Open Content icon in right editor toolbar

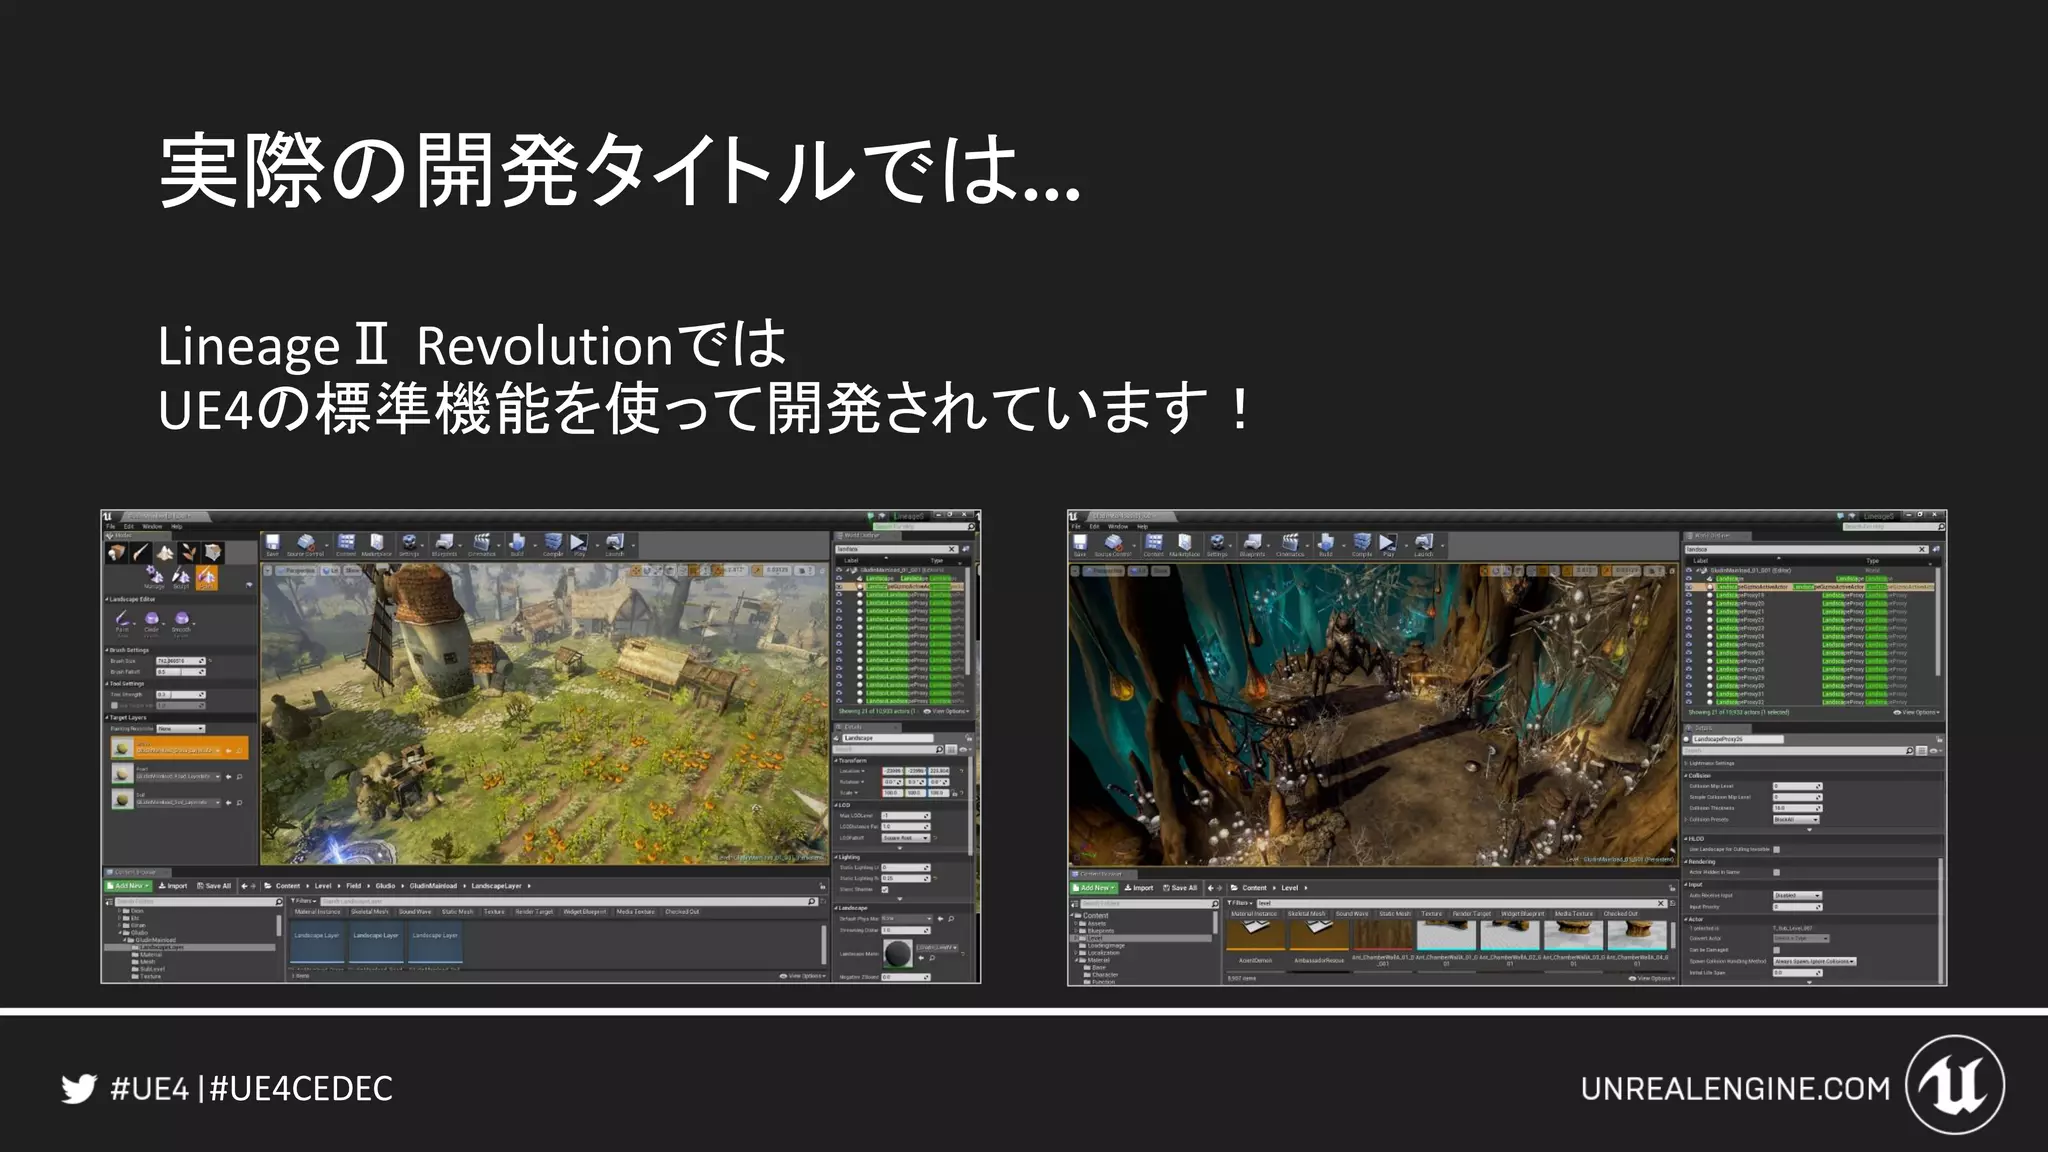pos(1154,545)
